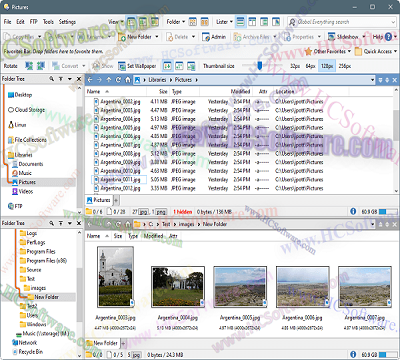The height and width of the screenshot is (360, 400).
Task: Click first Folder format icon beside Folder menu
Action: tap(193, 22)
